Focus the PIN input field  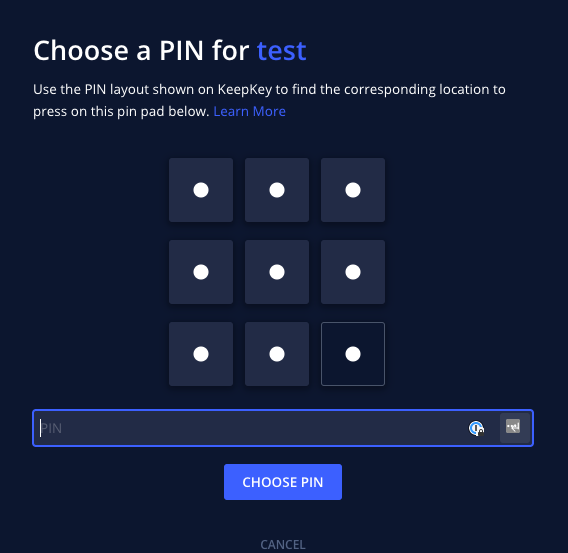pos(283,428)
